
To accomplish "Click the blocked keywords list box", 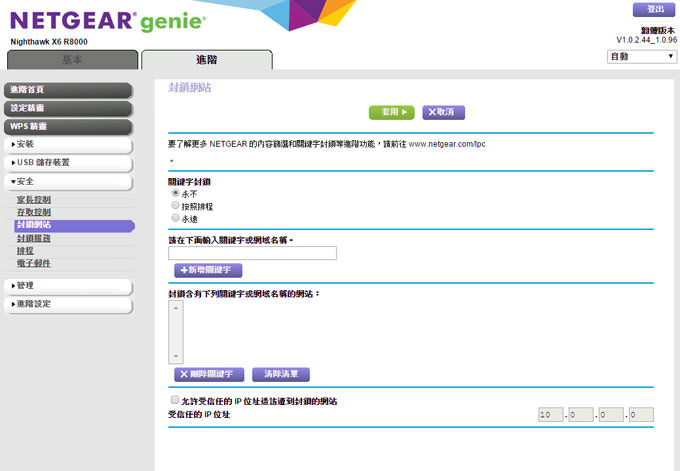I will 176,332.
